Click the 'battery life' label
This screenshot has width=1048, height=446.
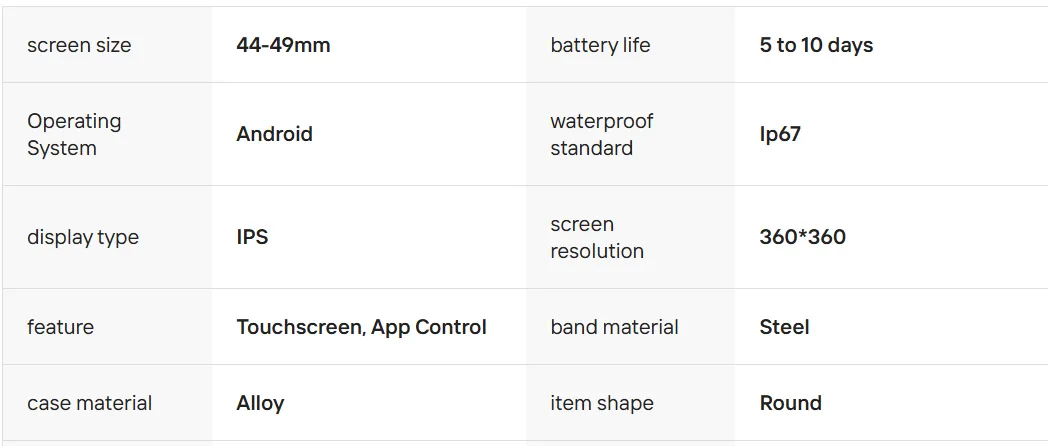[600, 45]
